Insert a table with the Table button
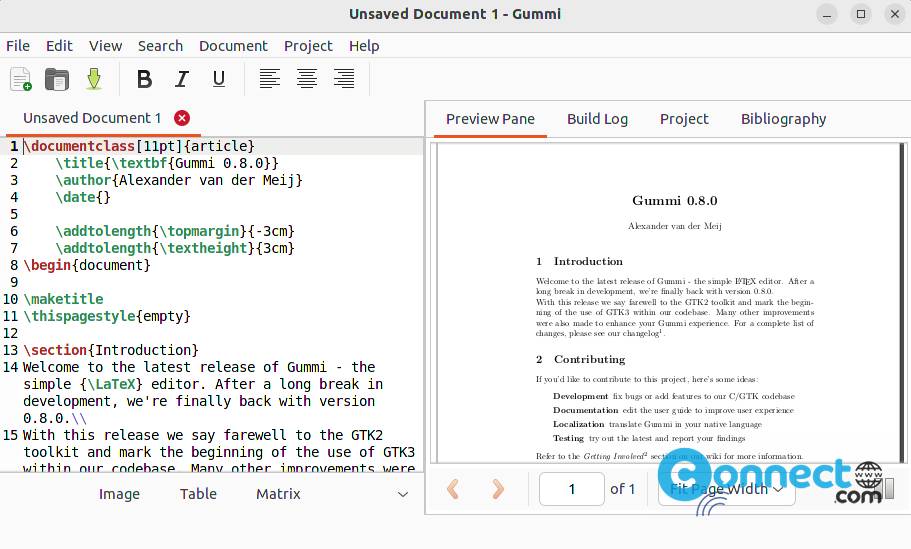The image size is (911, 549). point(198,494)
